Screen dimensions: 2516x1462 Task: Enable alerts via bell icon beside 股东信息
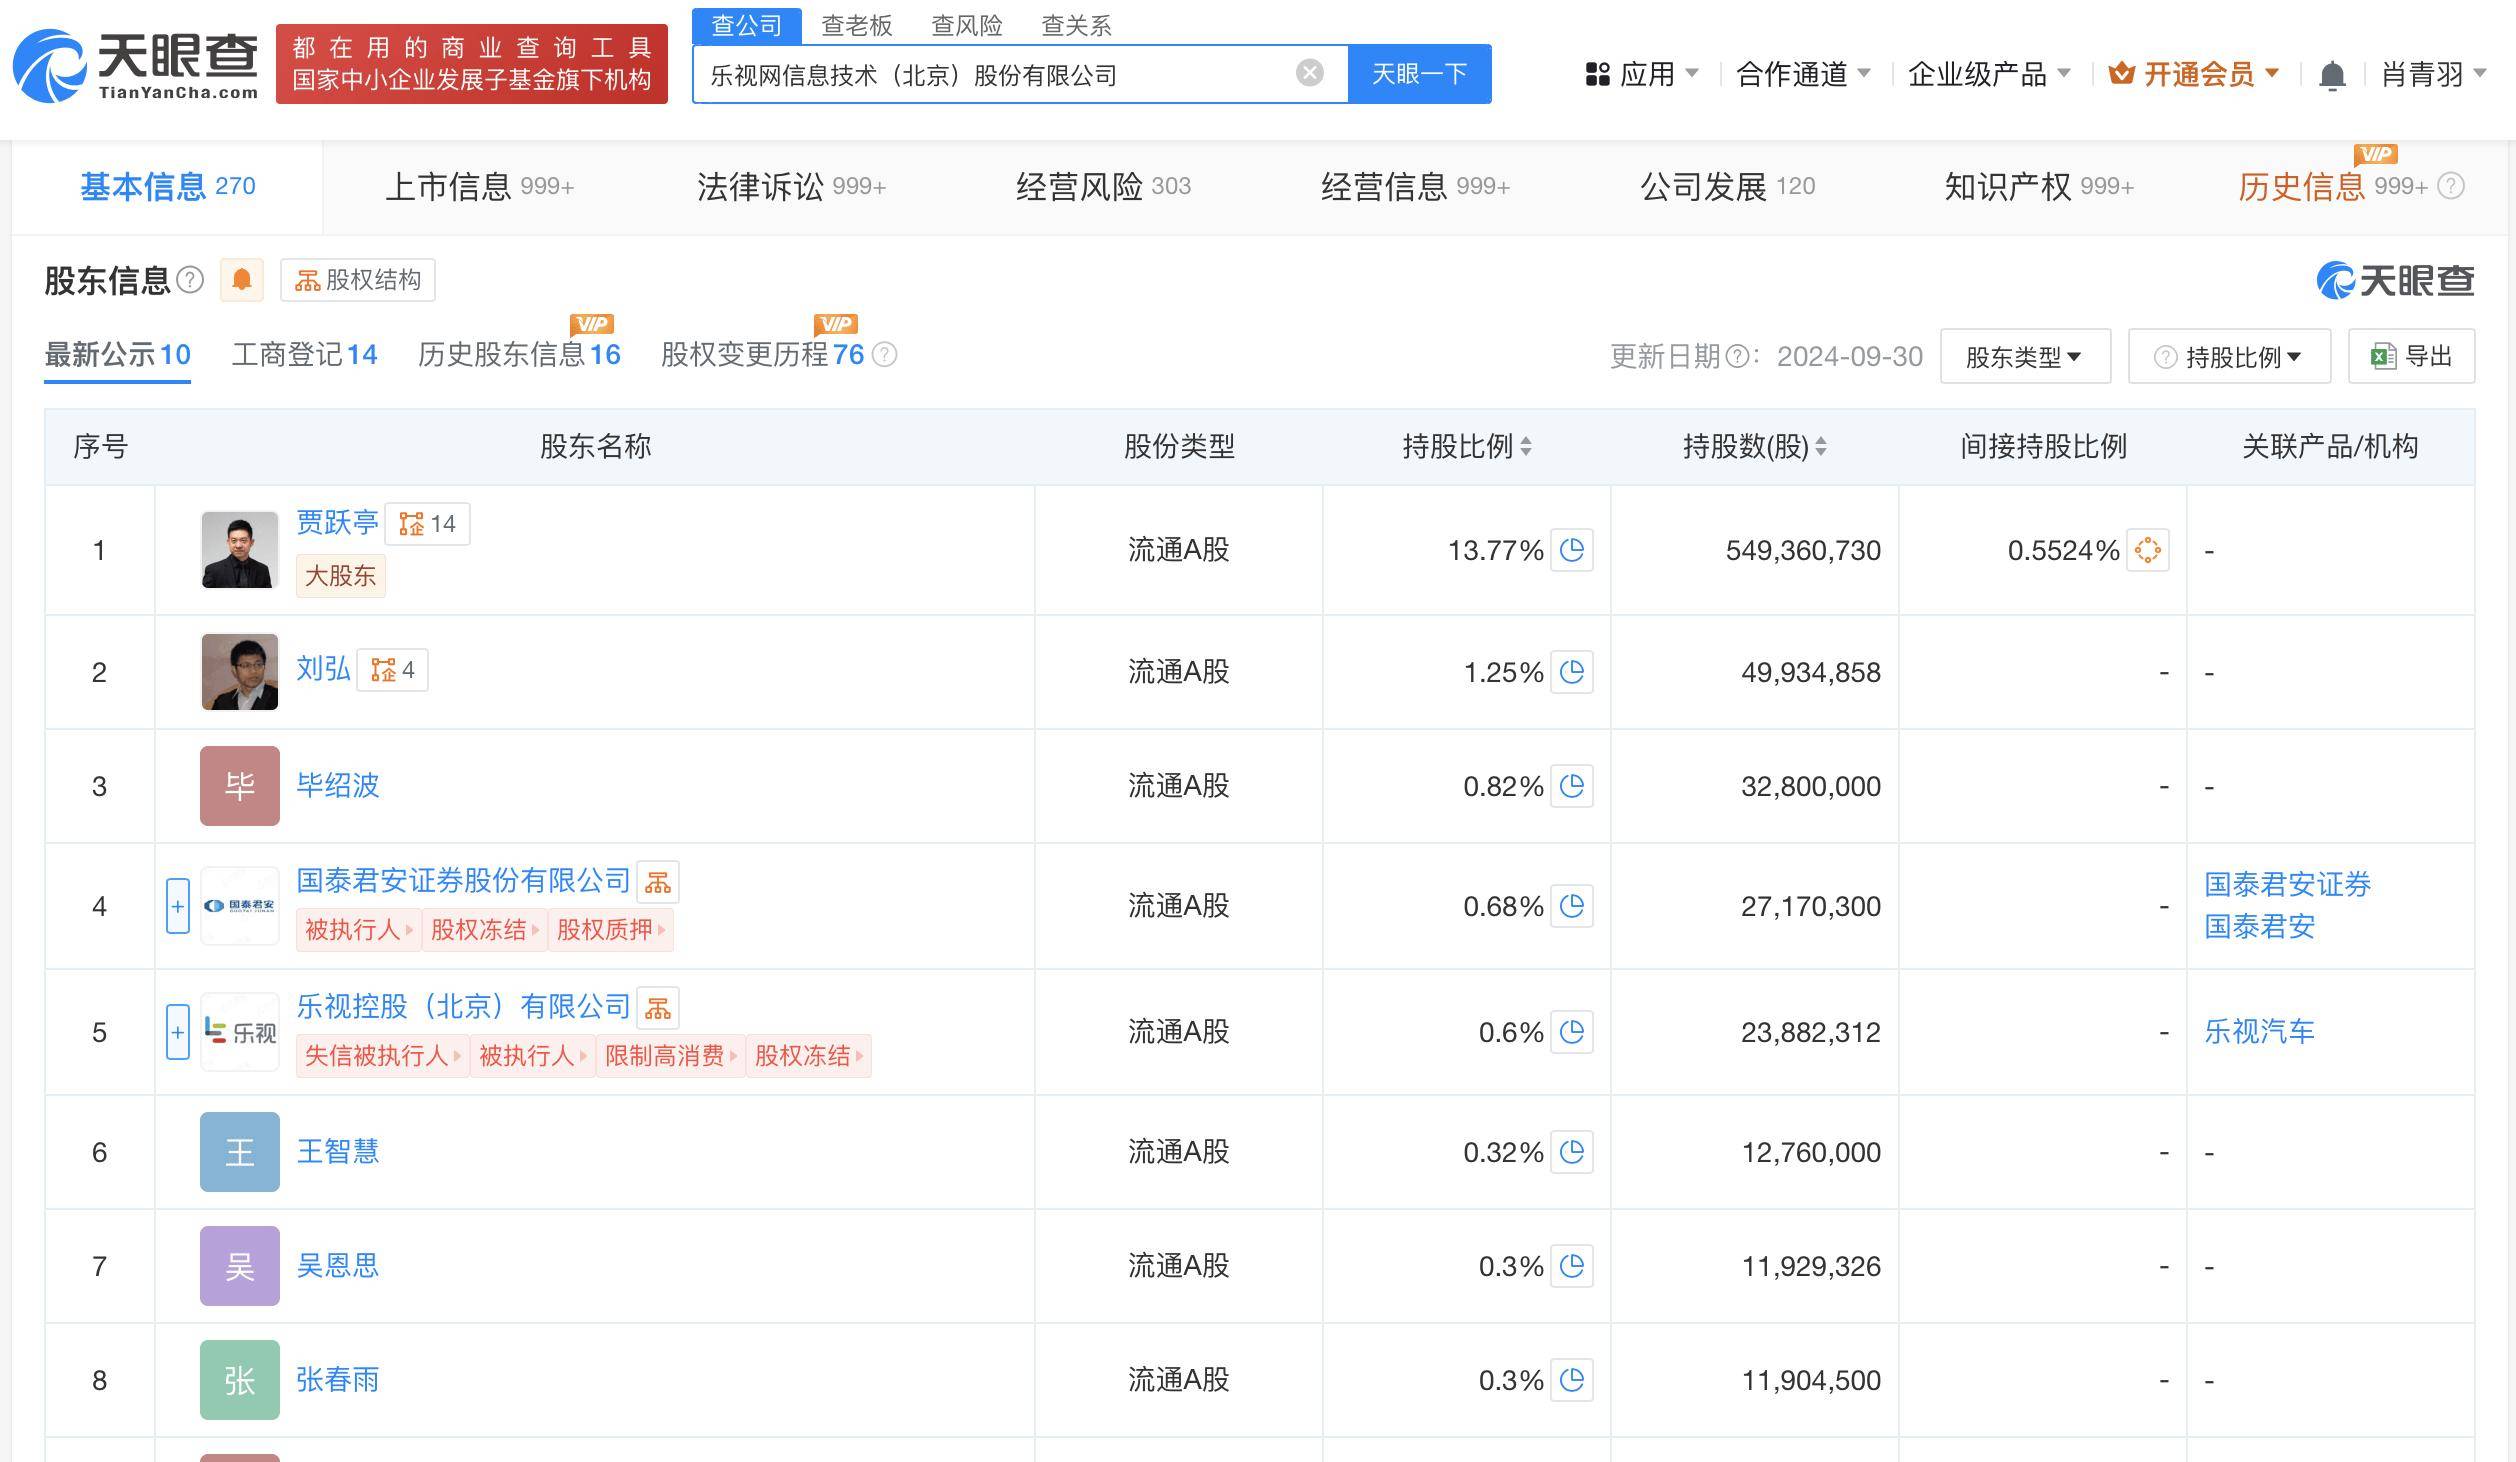pos(240,280)
